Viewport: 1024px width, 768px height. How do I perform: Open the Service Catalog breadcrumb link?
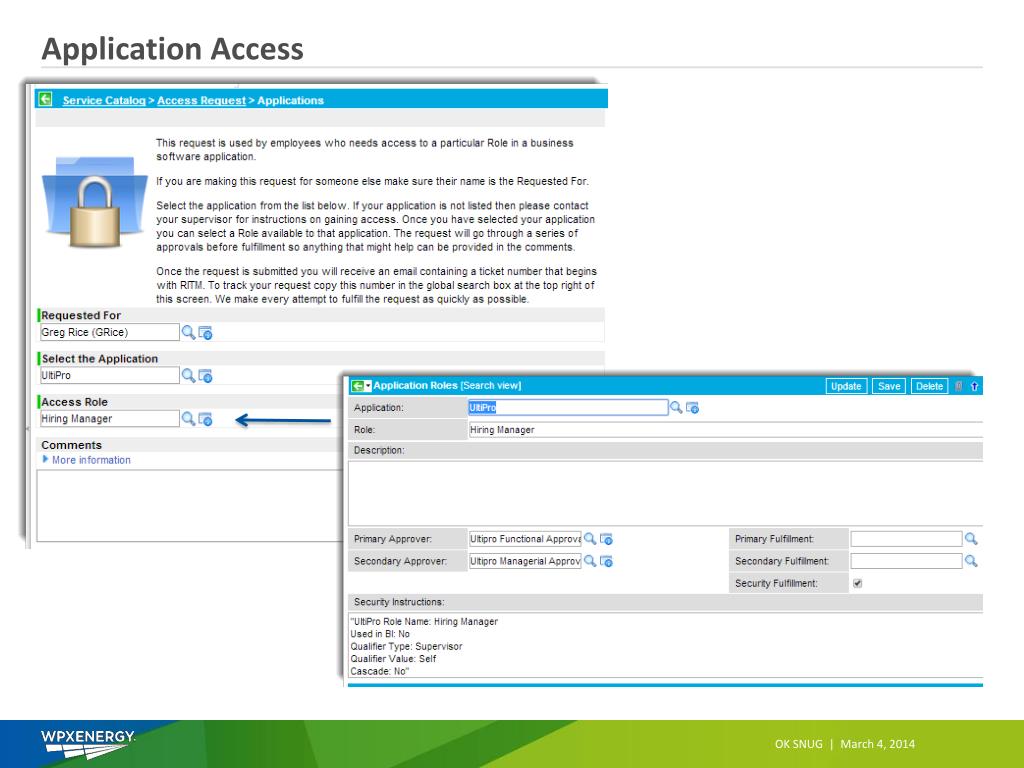point(104,101)
